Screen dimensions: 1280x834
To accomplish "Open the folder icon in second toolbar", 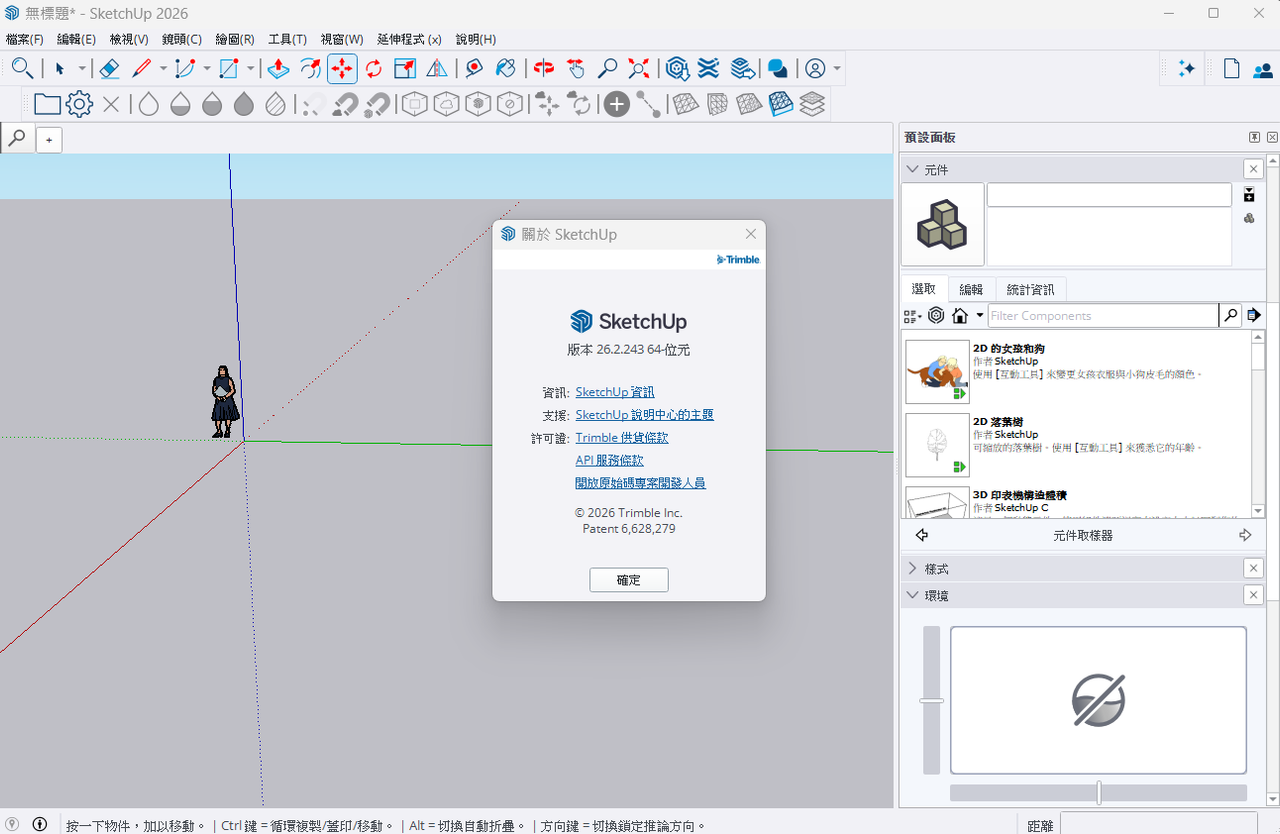I will (47, 104).
